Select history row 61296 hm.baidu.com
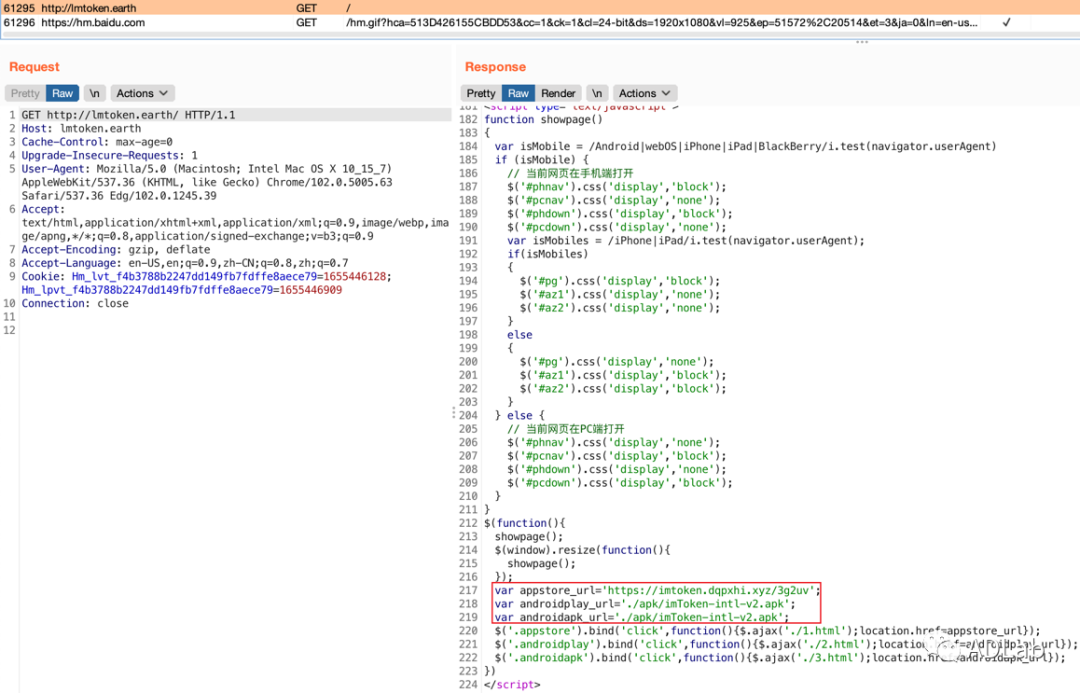Screen dimensions: 1080x693 [x=90, y=22]
